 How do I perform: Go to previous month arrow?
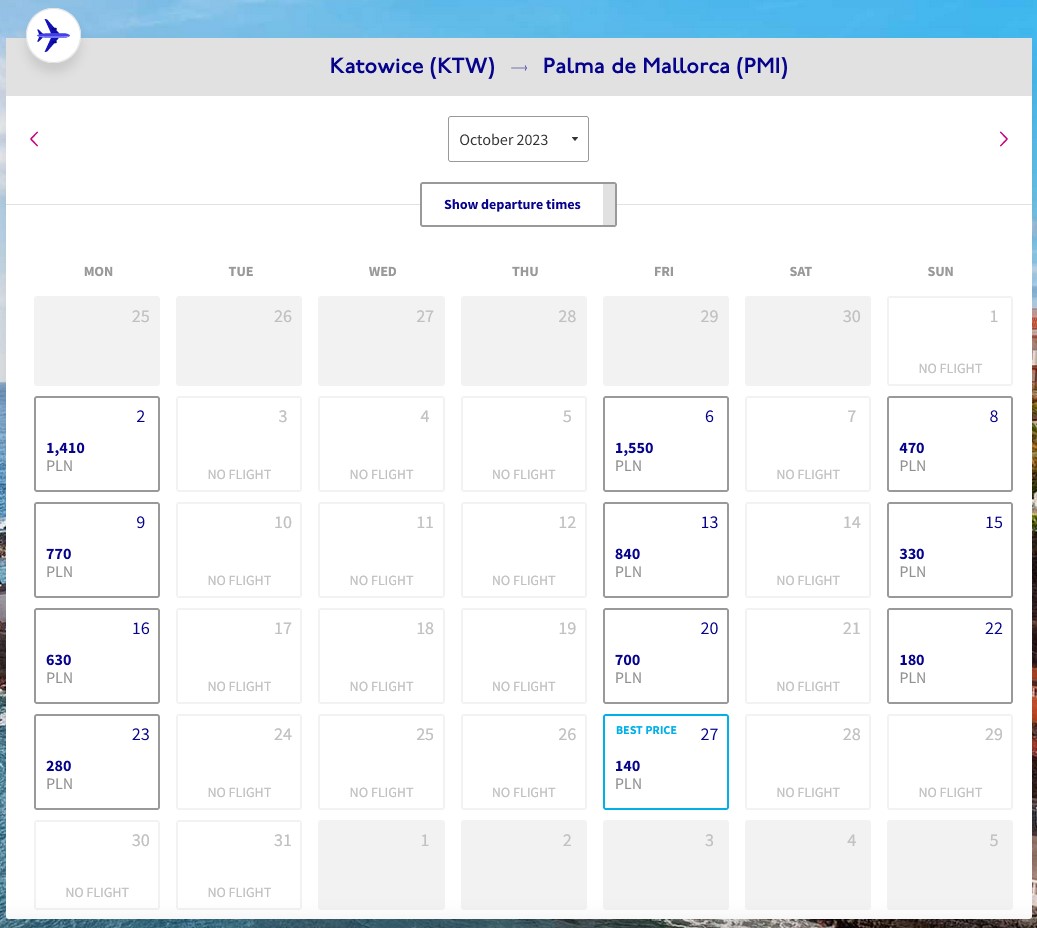pos(34,139)
